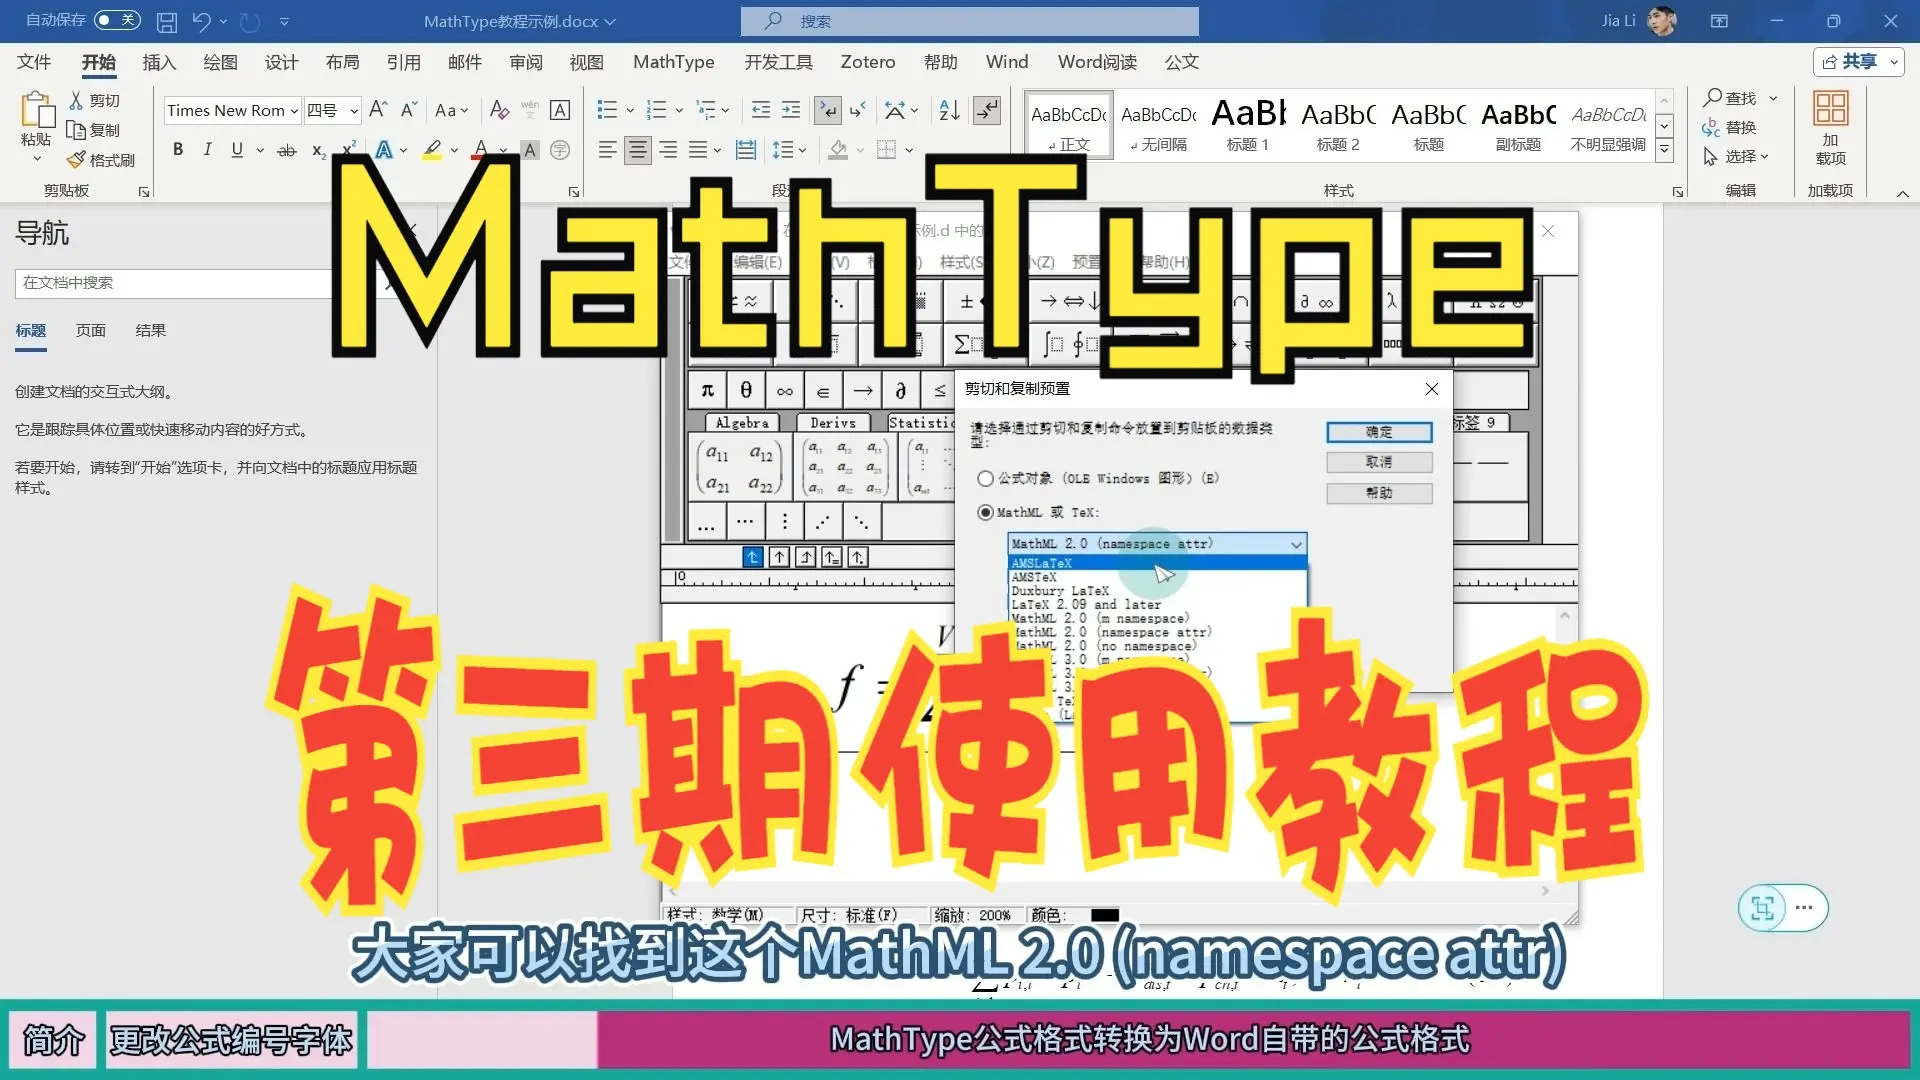Click the 确定 button in the dialog
This screenshot has width=1920, height=1080.
click(1379, 432)
